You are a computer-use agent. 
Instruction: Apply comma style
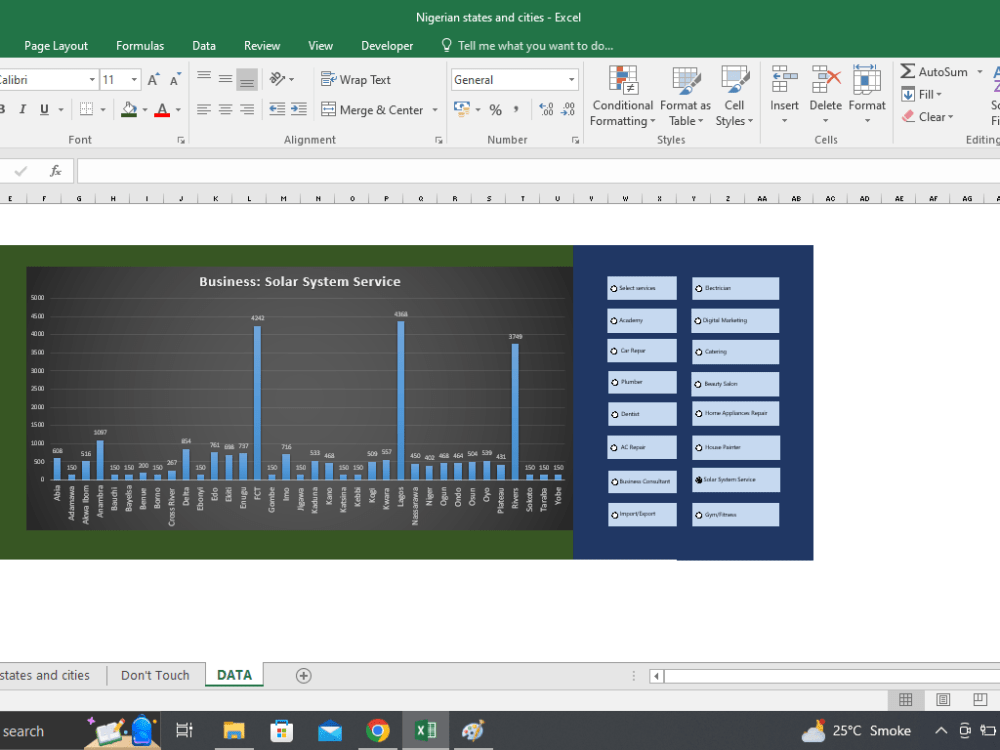click(516, 110)
